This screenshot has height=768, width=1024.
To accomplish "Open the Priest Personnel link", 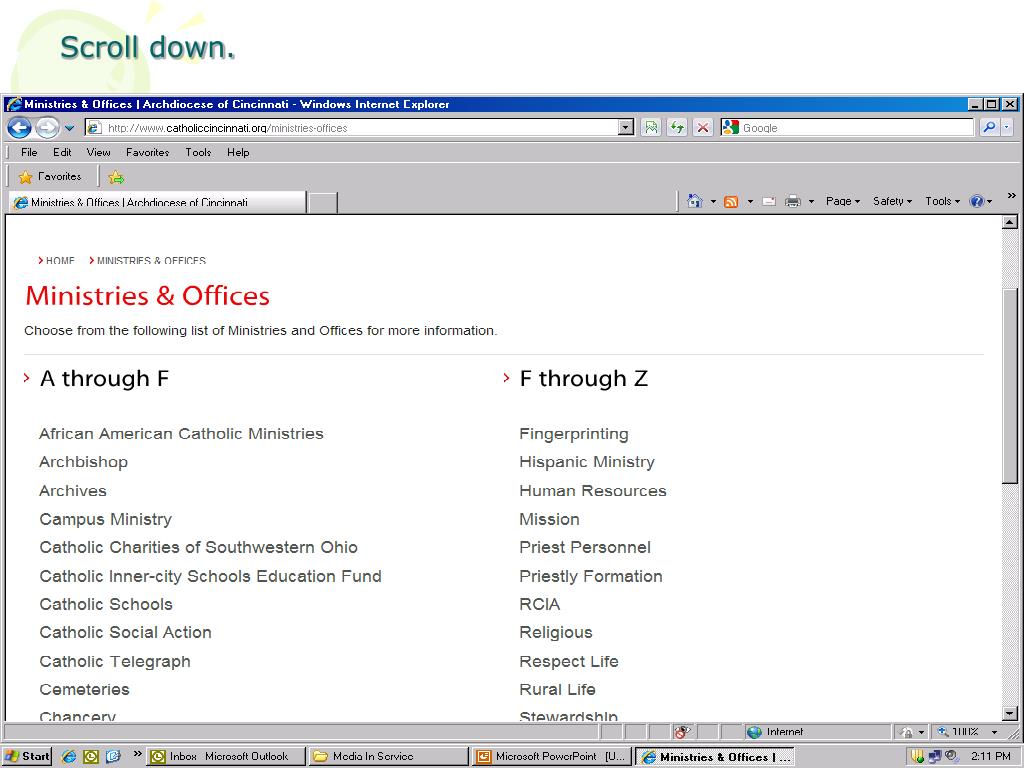I will click(x=585, y=547).
